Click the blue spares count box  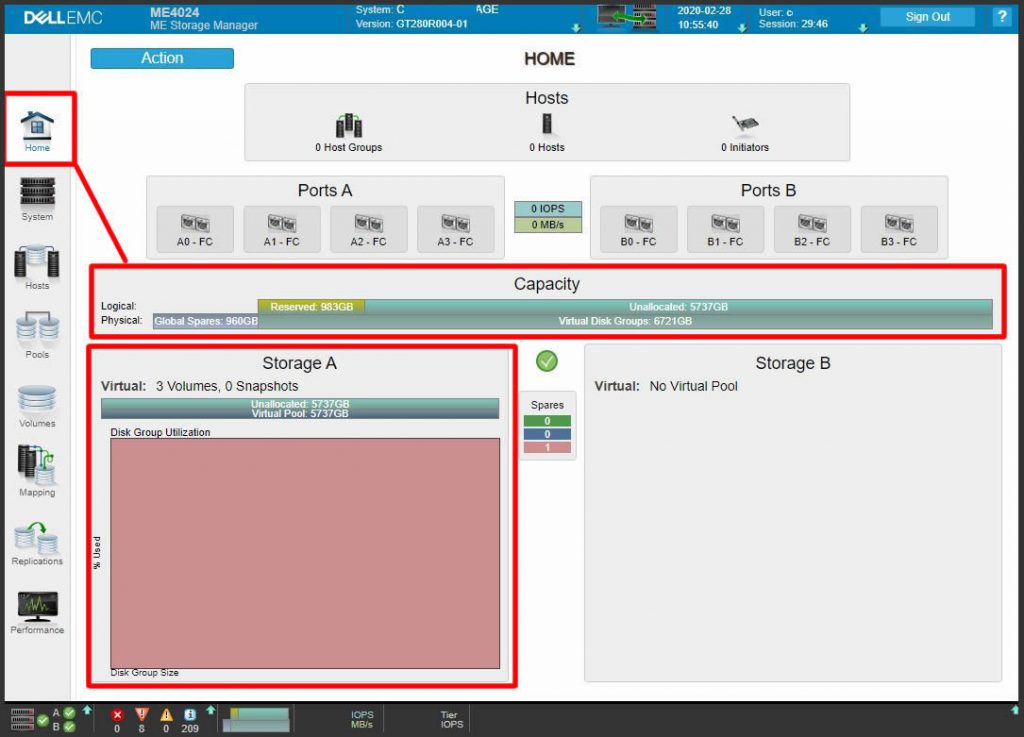click(547, 434)
